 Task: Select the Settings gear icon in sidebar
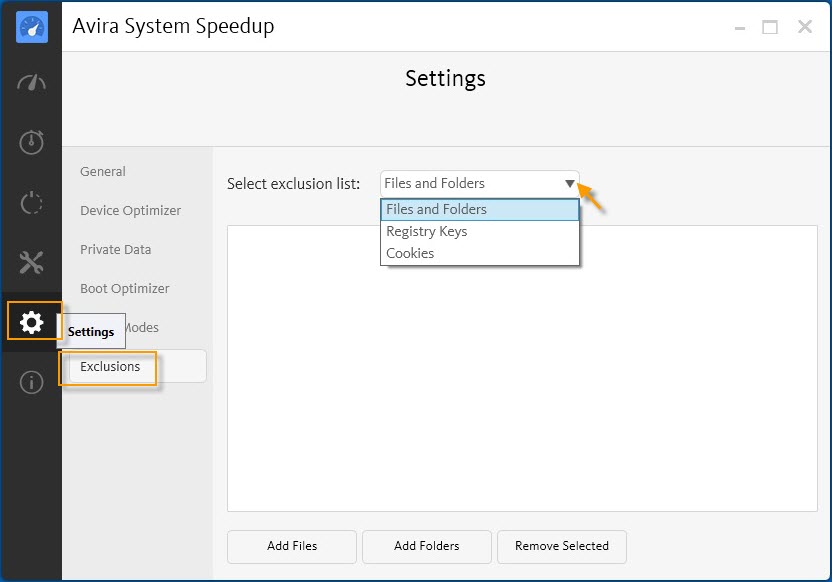click(x=31, y=322)
